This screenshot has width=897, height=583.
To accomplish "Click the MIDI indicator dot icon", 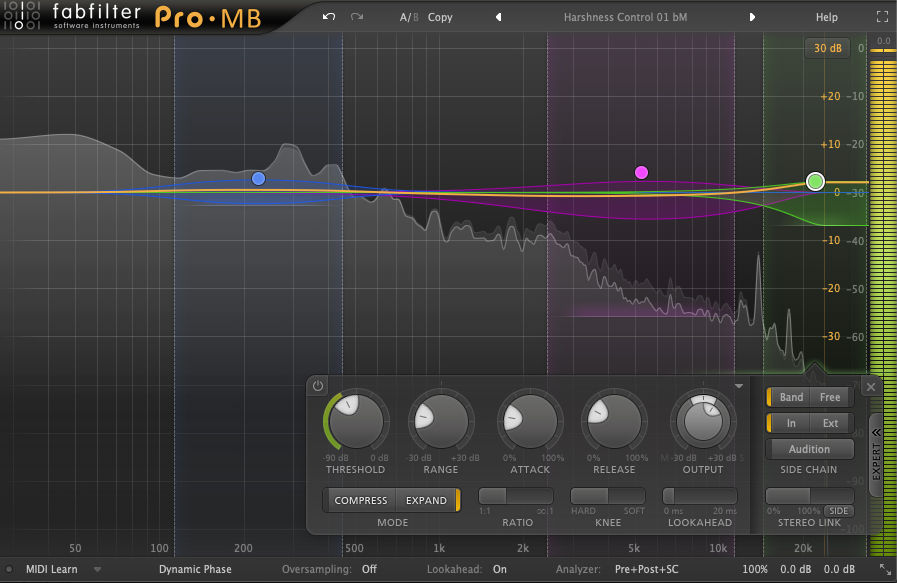I will pyautogui.click(x=9, y=570).
